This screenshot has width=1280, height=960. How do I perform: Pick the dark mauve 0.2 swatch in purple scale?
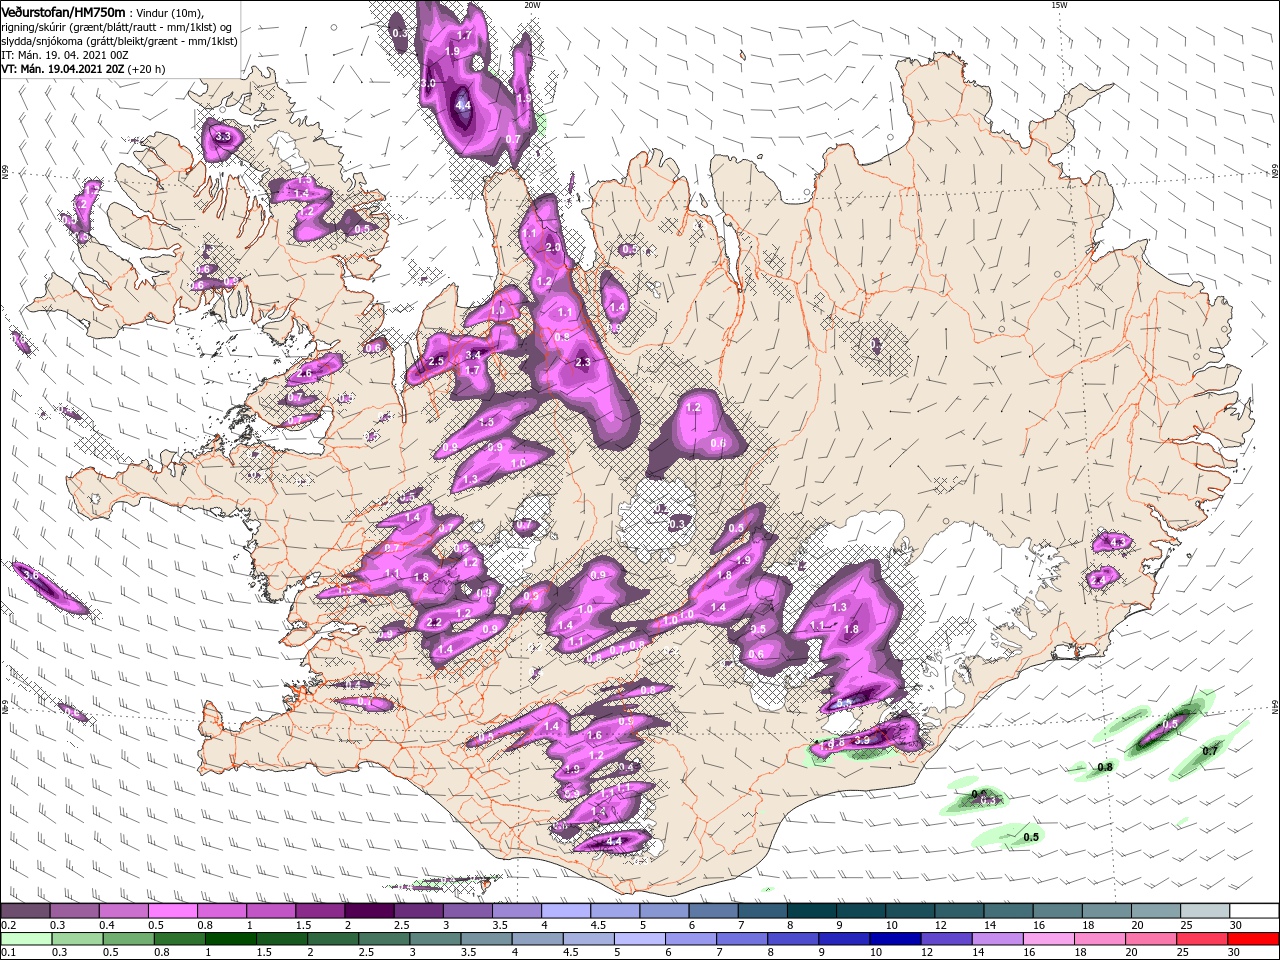[x=25, y=911]
